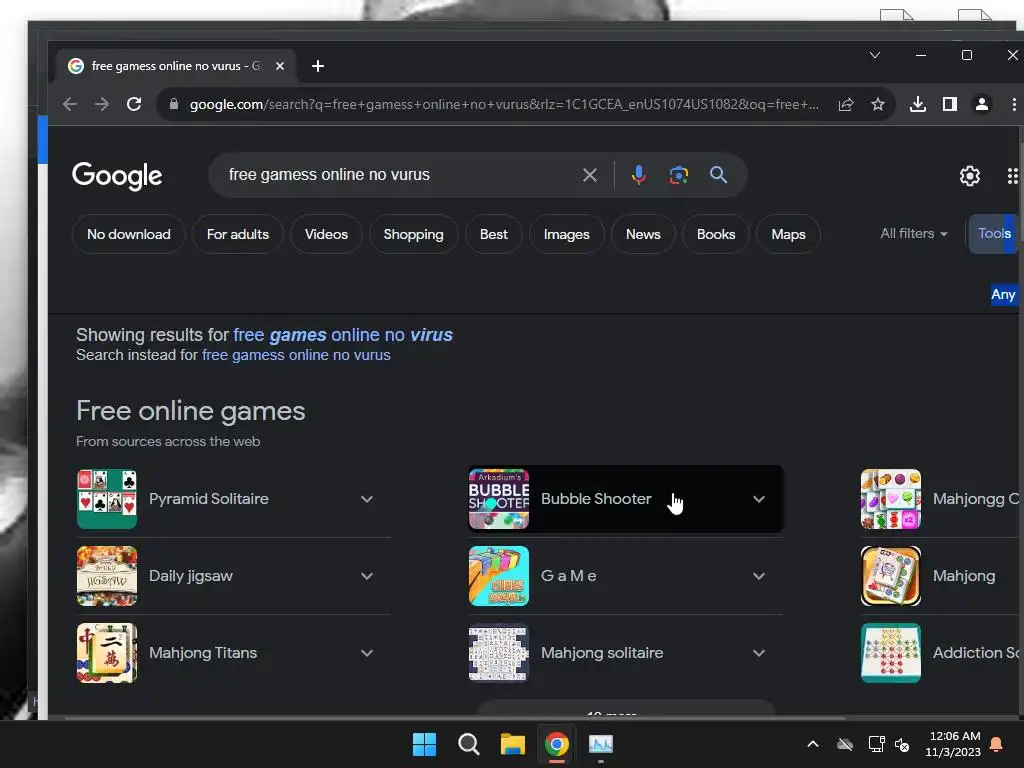
Task: Open the Google apps grid
Action: point(1012,176)
